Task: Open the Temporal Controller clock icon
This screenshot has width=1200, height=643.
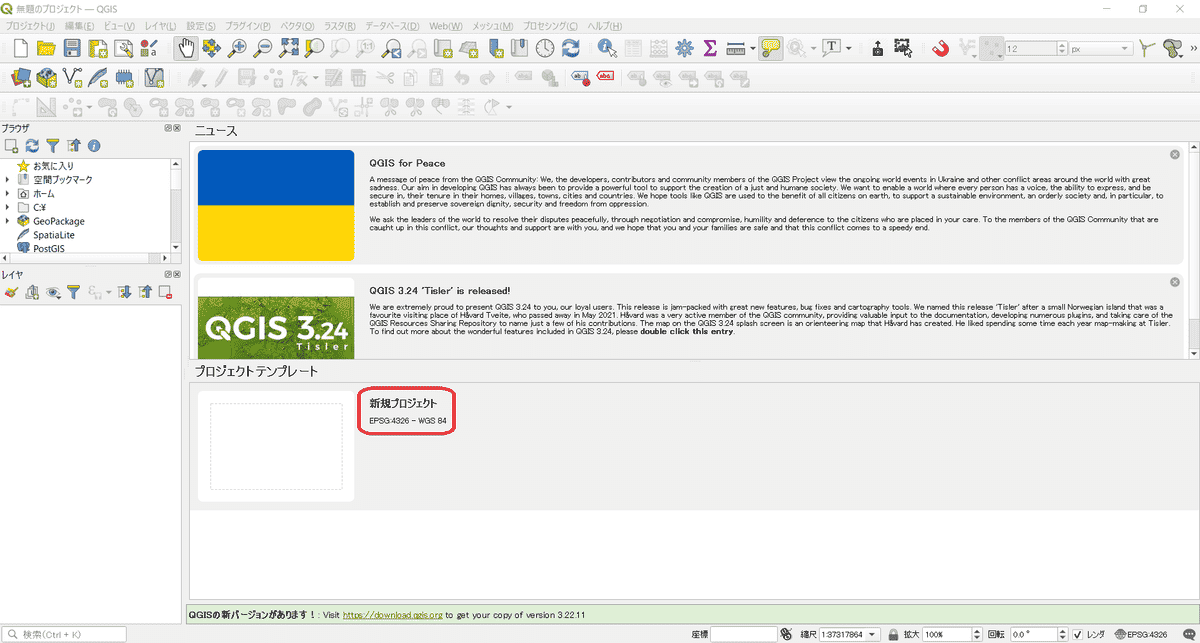Action: (545, 47)
